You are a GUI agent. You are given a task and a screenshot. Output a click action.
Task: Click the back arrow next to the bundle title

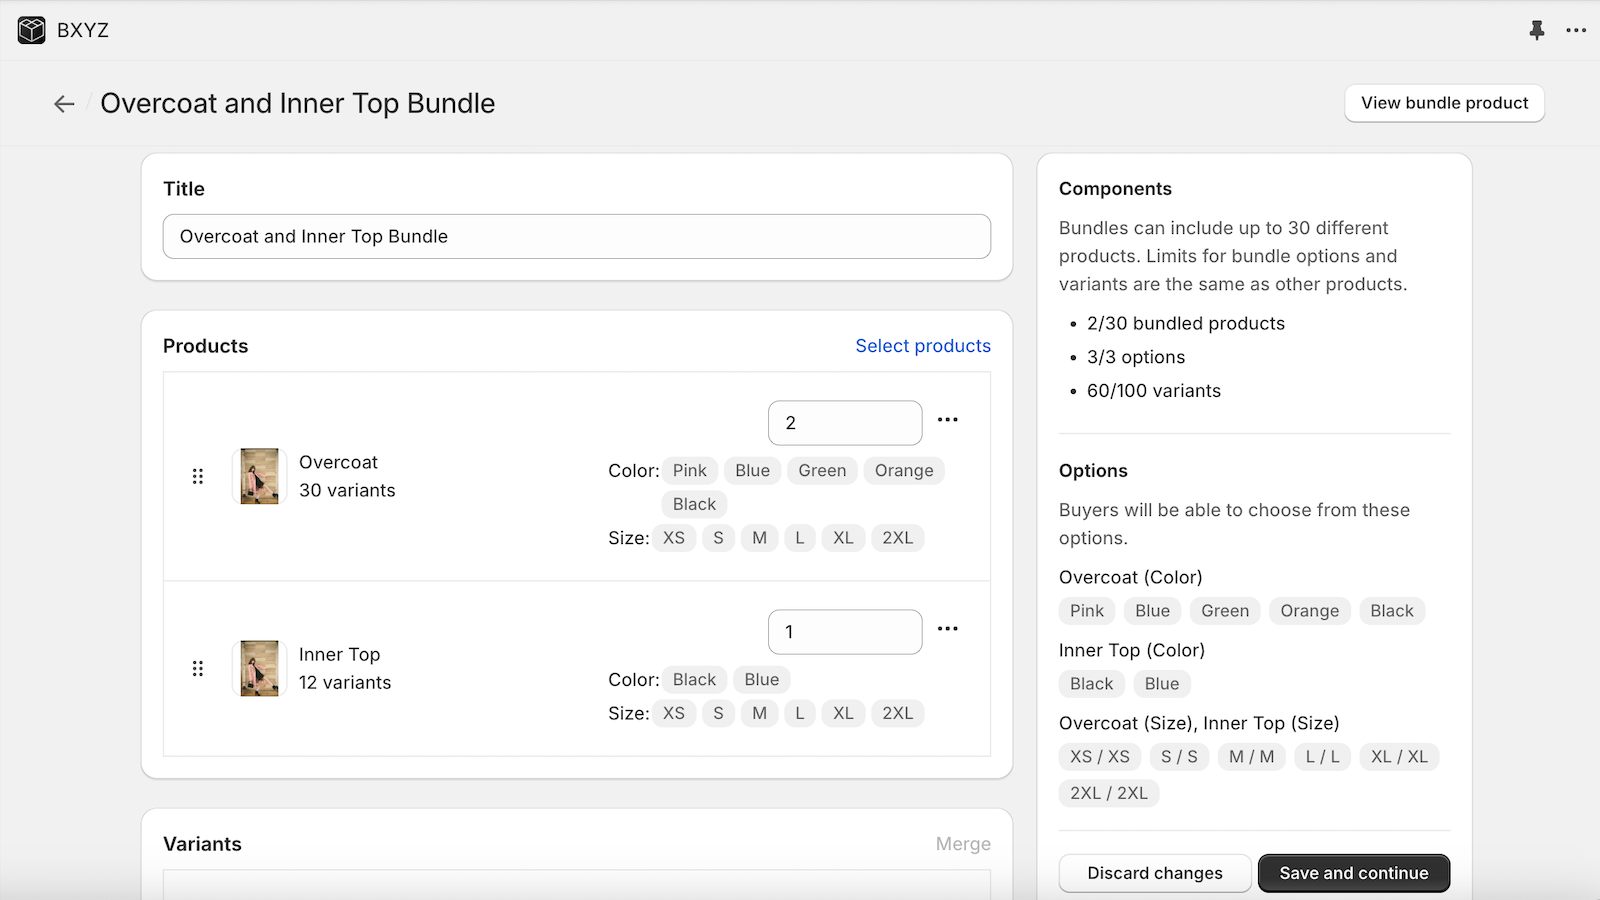coord(64,103)
